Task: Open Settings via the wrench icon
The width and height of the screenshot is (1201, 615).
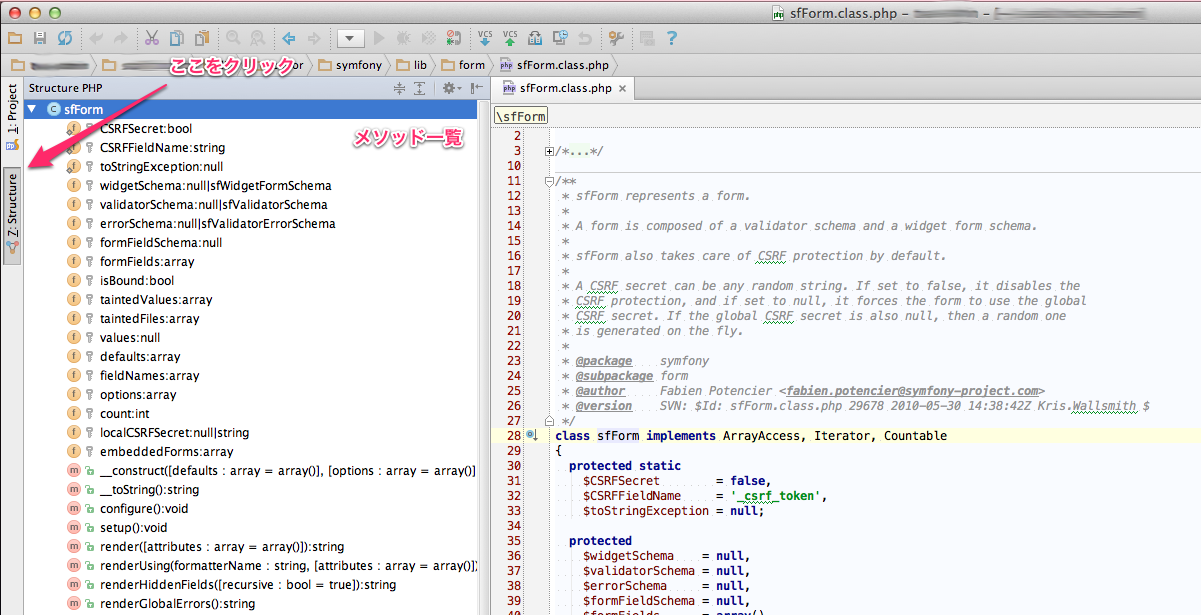Action: [x=616, y=39]
